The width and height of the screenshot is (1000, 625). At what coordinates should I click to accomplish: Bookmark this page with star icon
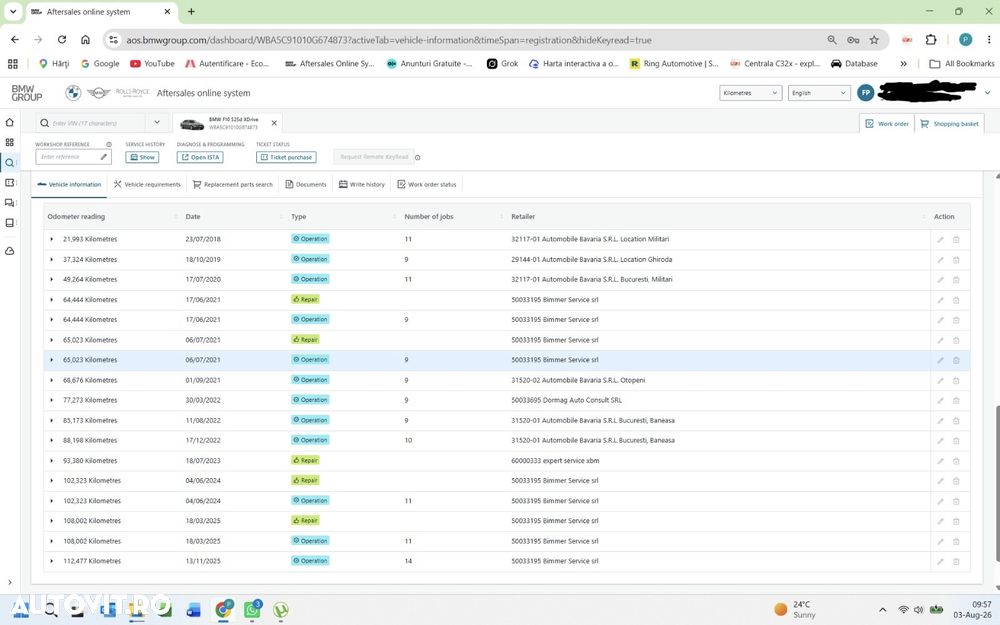tap(874, 40)
